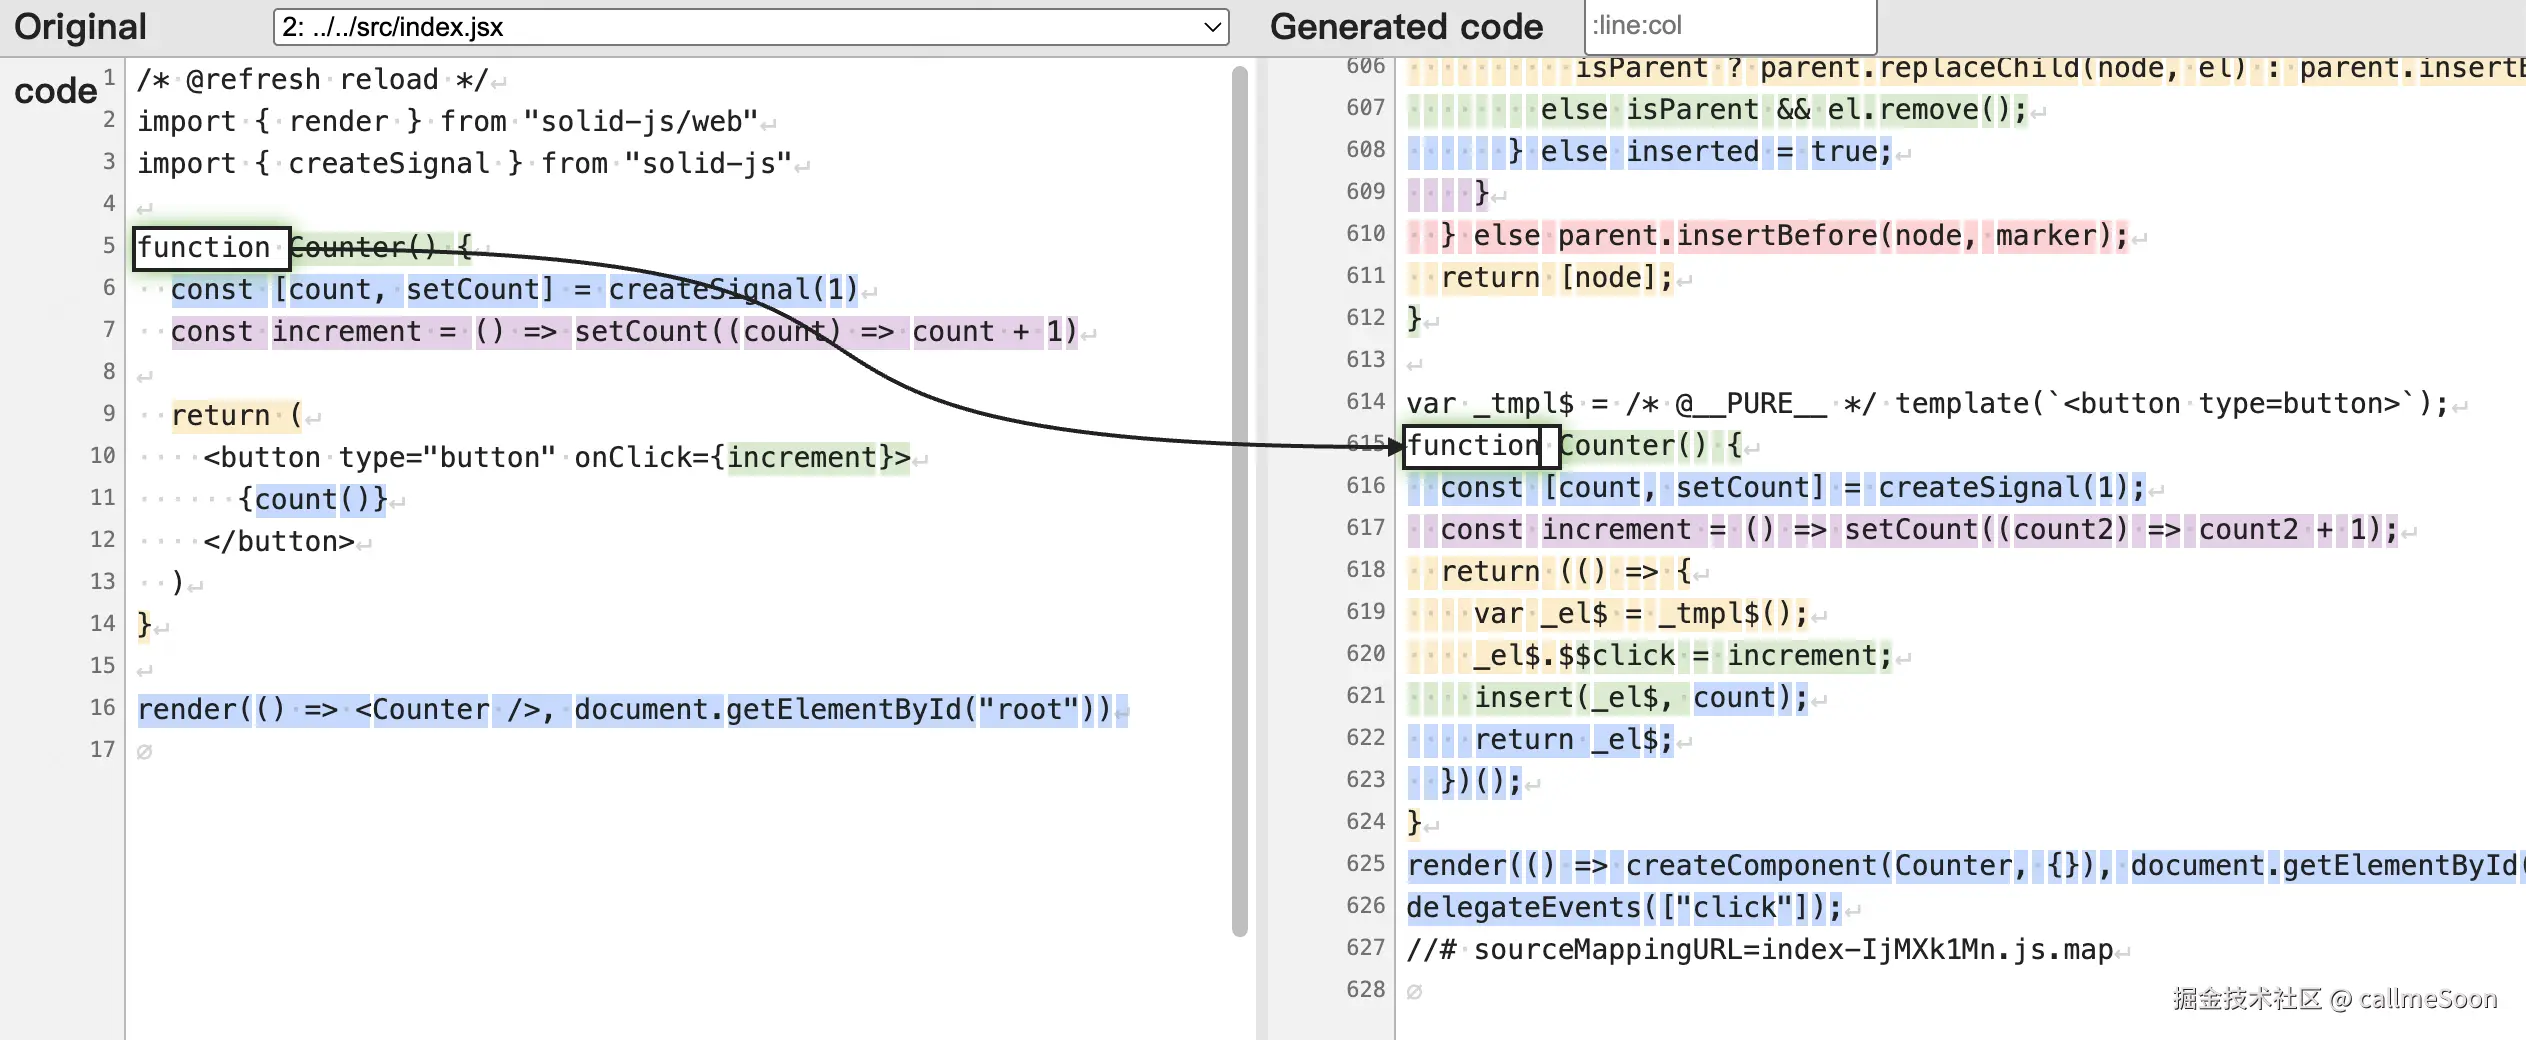Click "setCount]" on original line 6
The image size is (2526, 1040).
(x=480, y=289)
